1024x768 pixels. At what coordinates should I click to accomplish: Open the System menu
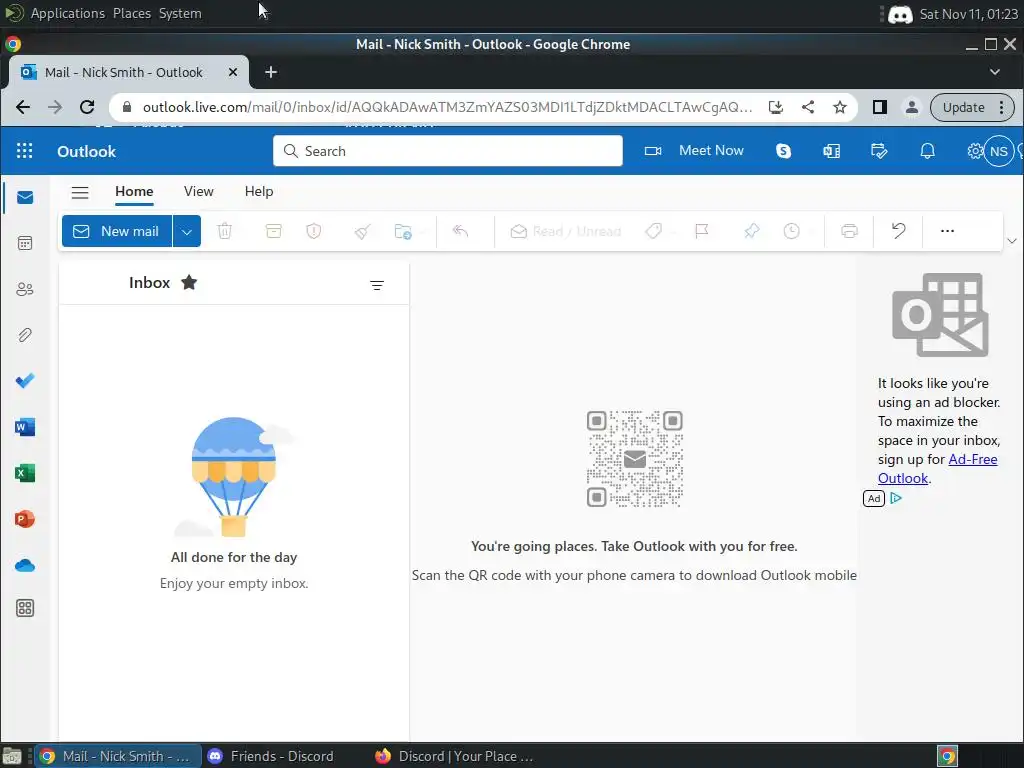(180, 13)
